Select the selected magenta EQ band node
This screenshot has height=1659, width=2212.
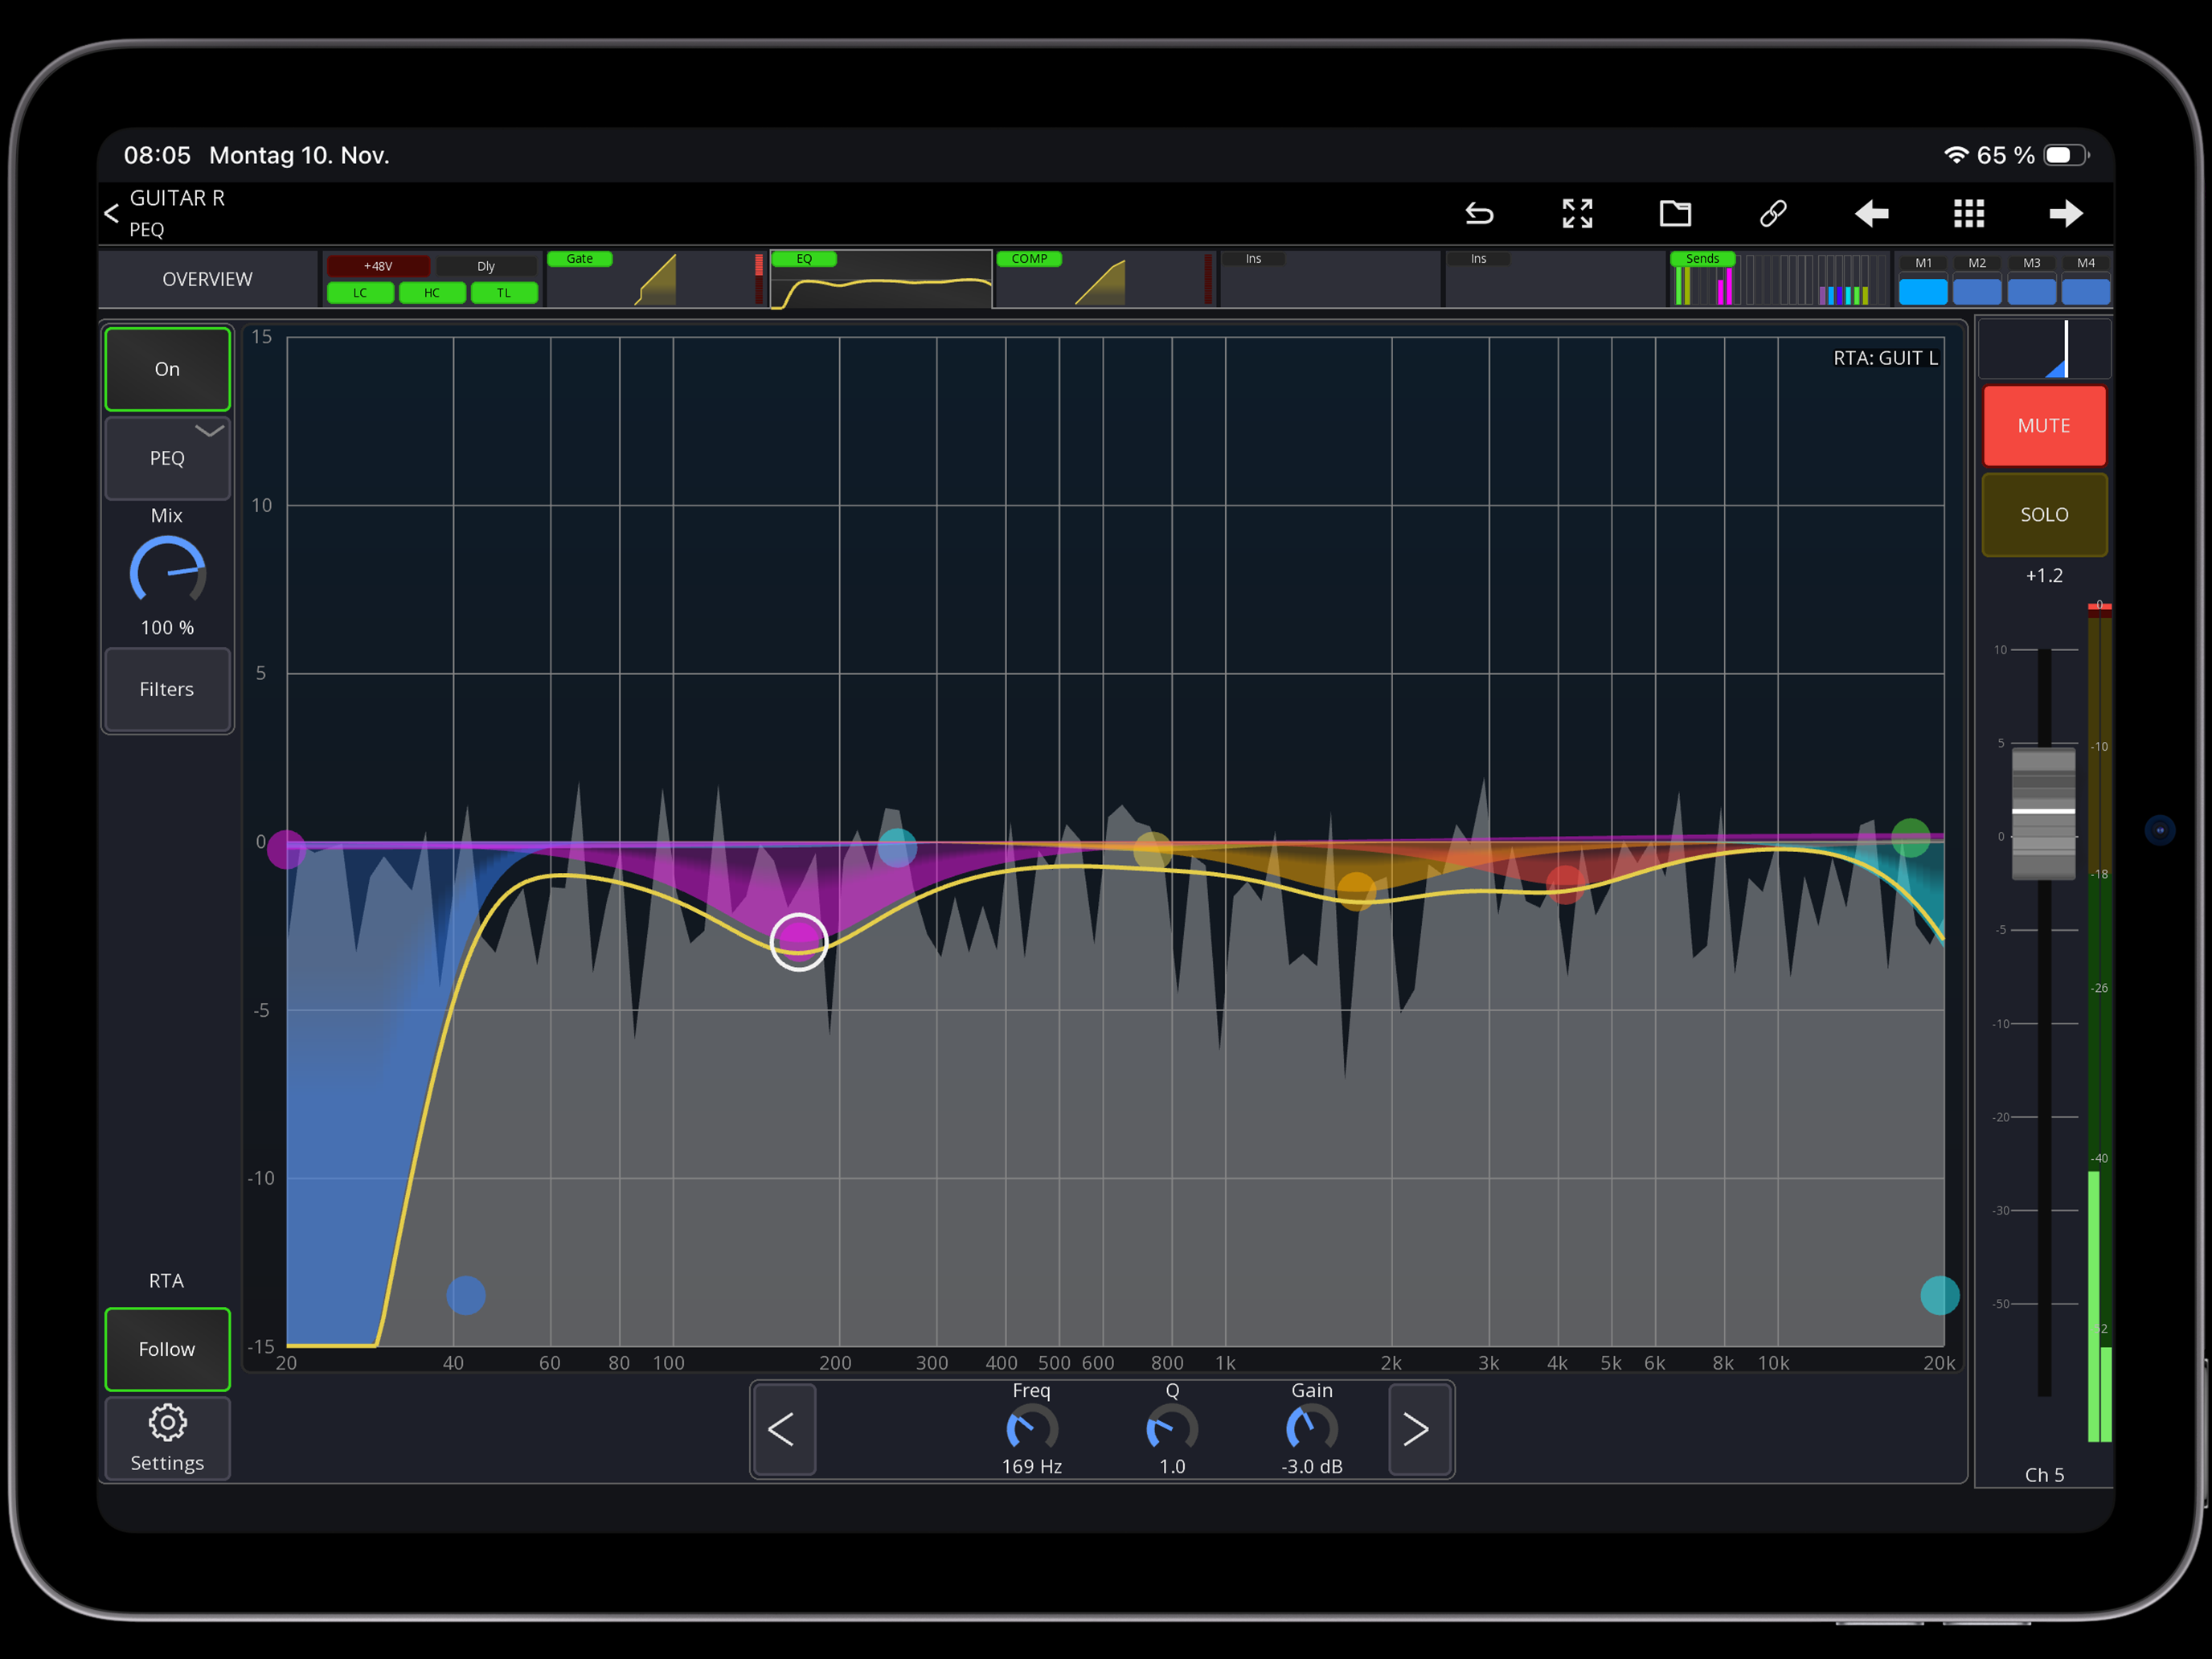pyautogui.click(x=798, y=941)
